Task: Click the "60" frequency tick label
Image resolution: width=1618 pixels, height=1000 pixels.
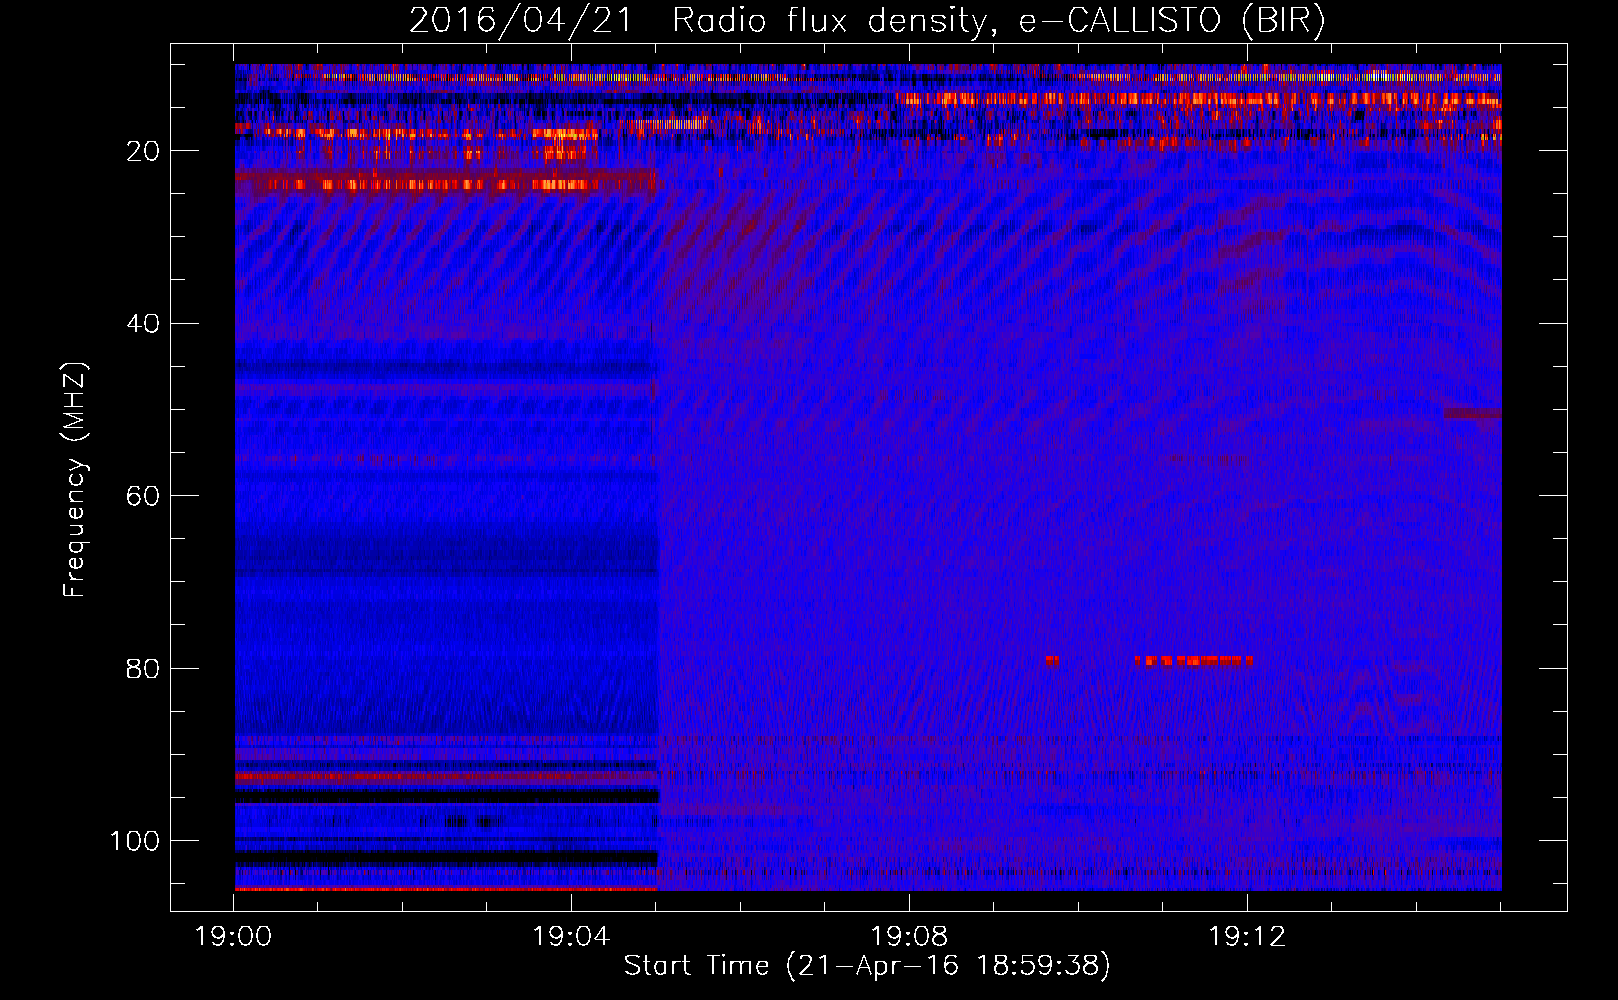Action: coord(143,496)
